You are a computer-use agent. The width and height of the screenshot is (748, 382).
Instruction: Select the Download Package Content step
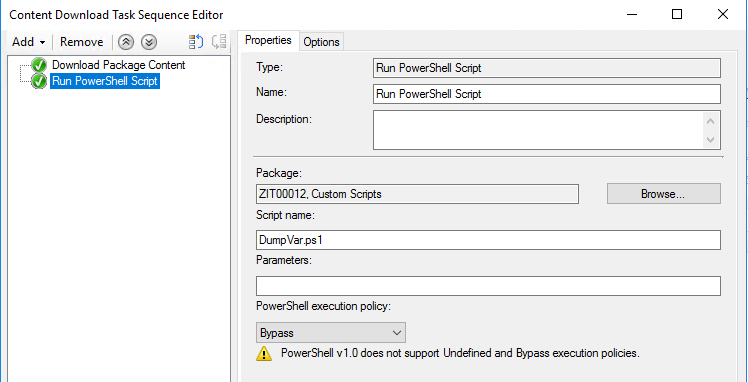[118, 65]
